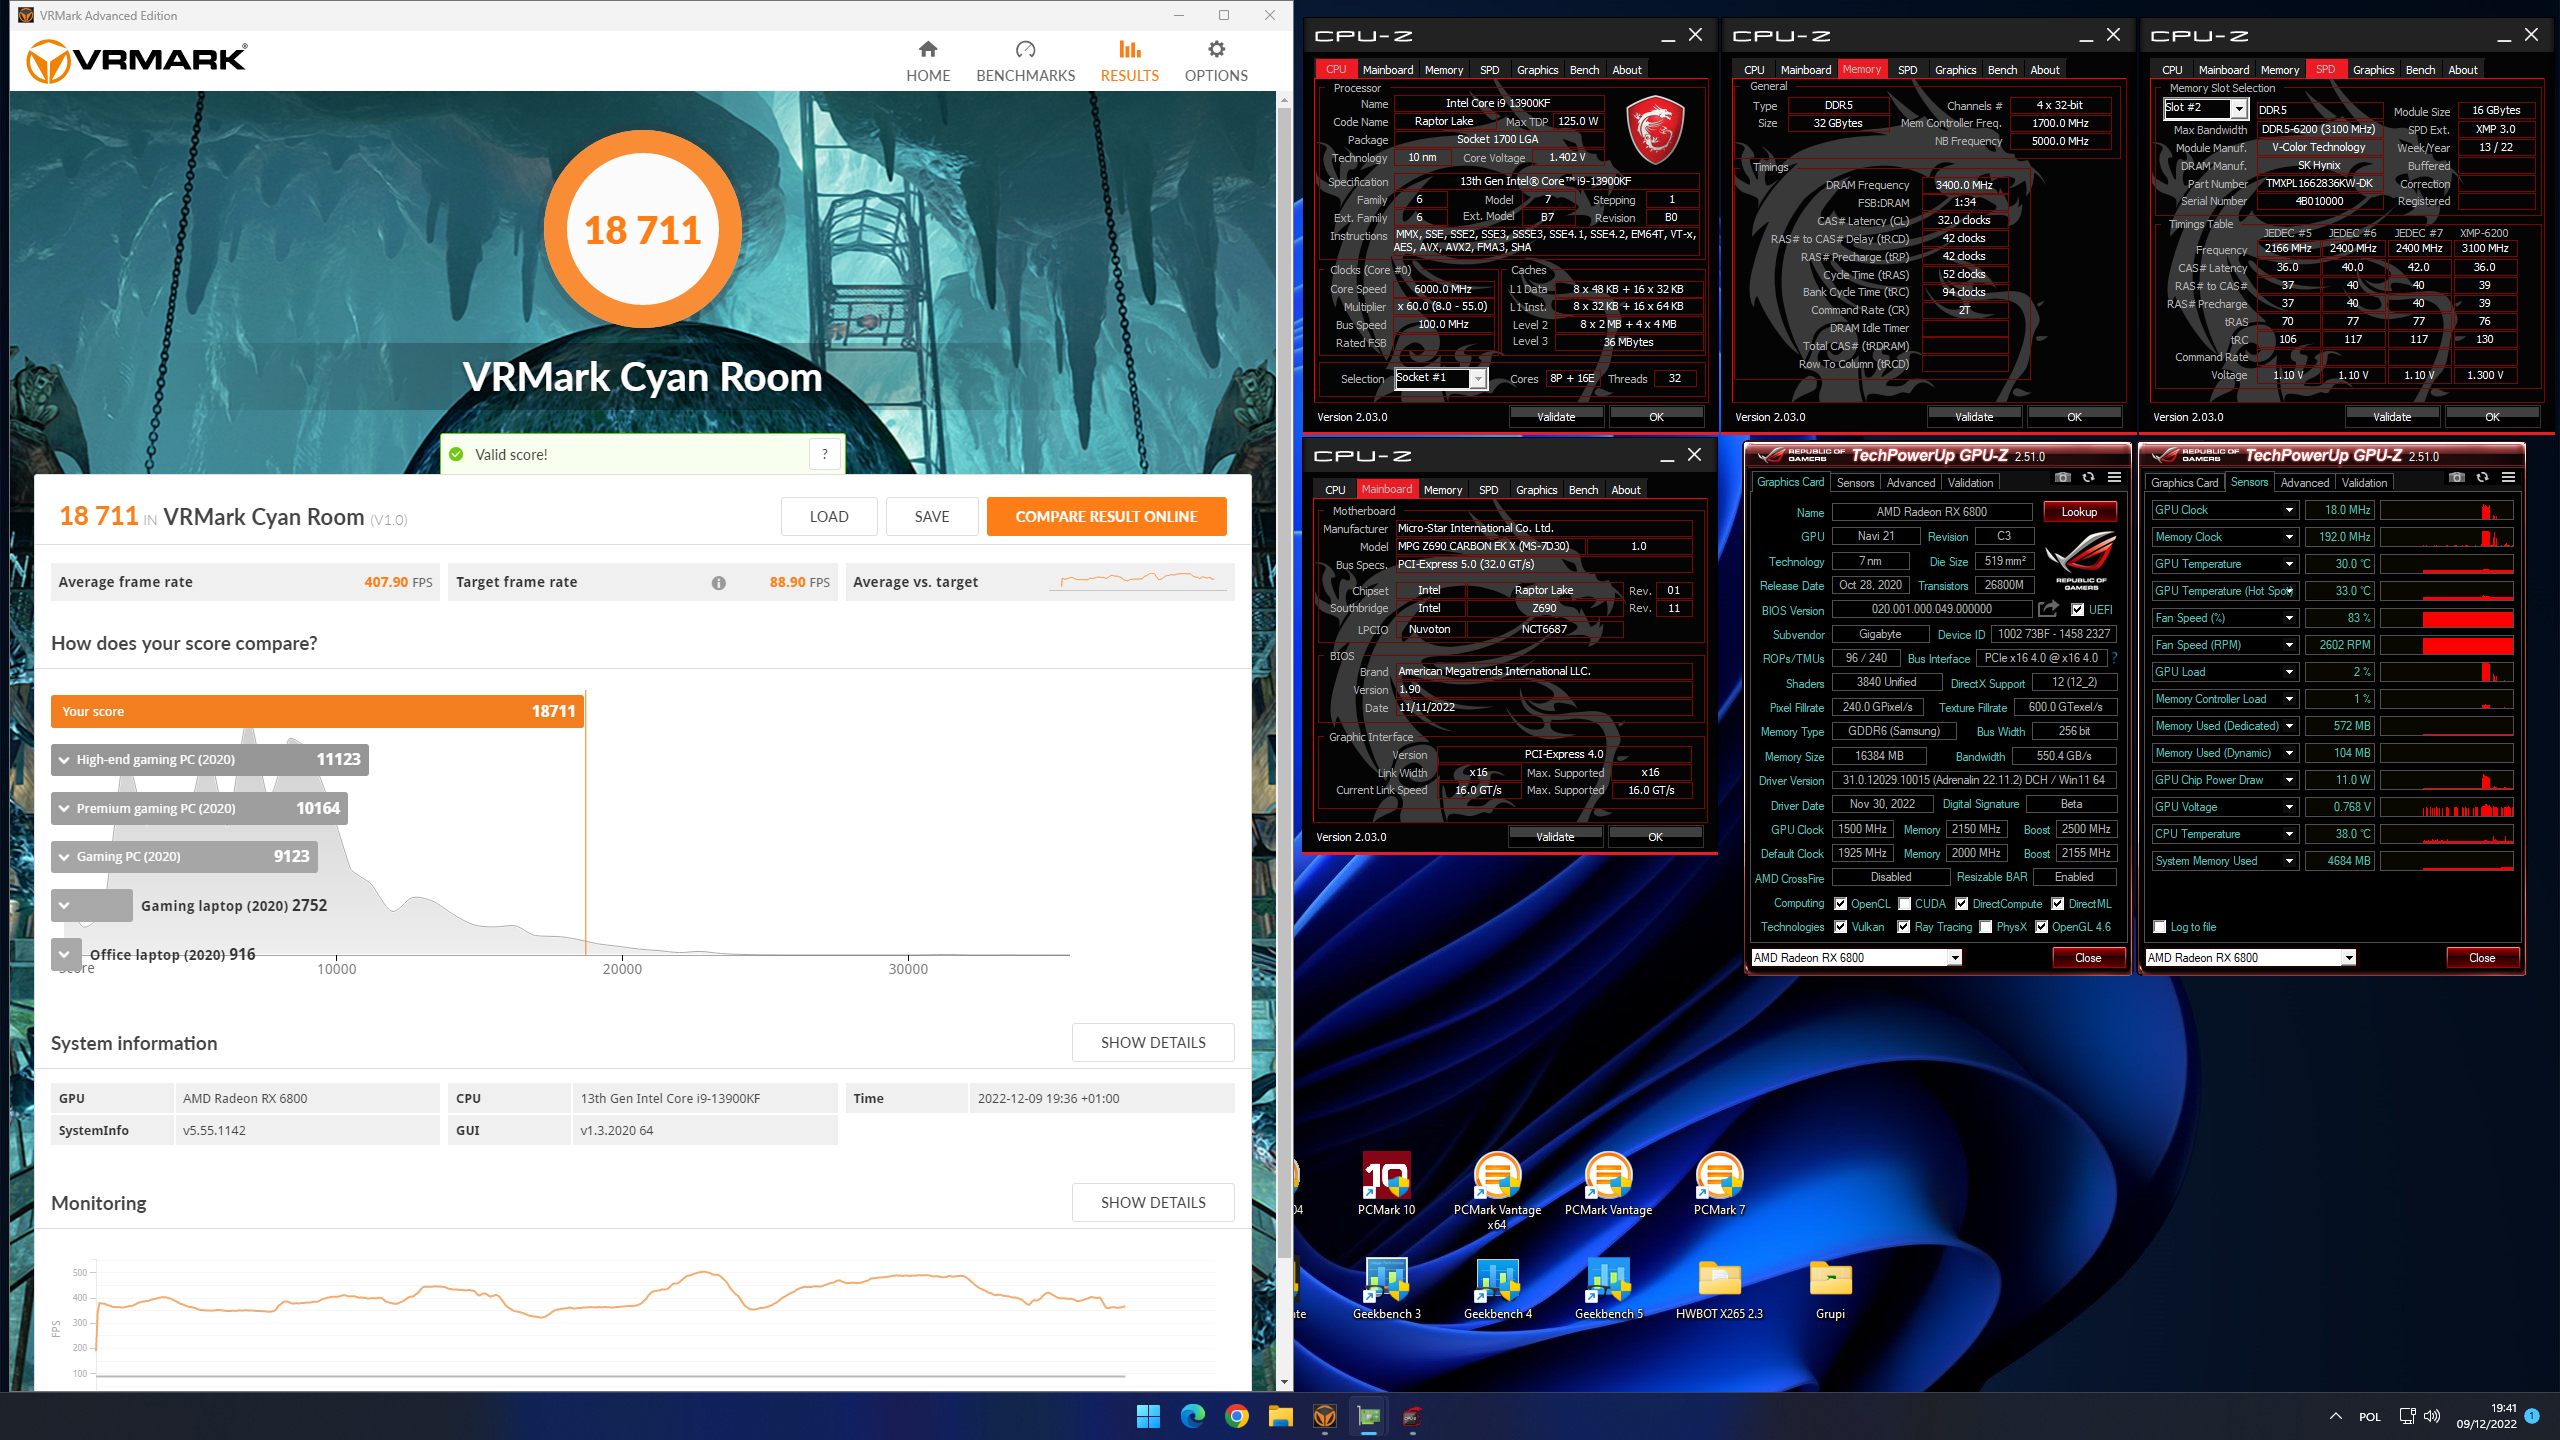Screen dimensions: 2560x1440
Task: Open Slot #2 dropdown in CPU-Z SPD window
Action: [x=2205, y=108]
